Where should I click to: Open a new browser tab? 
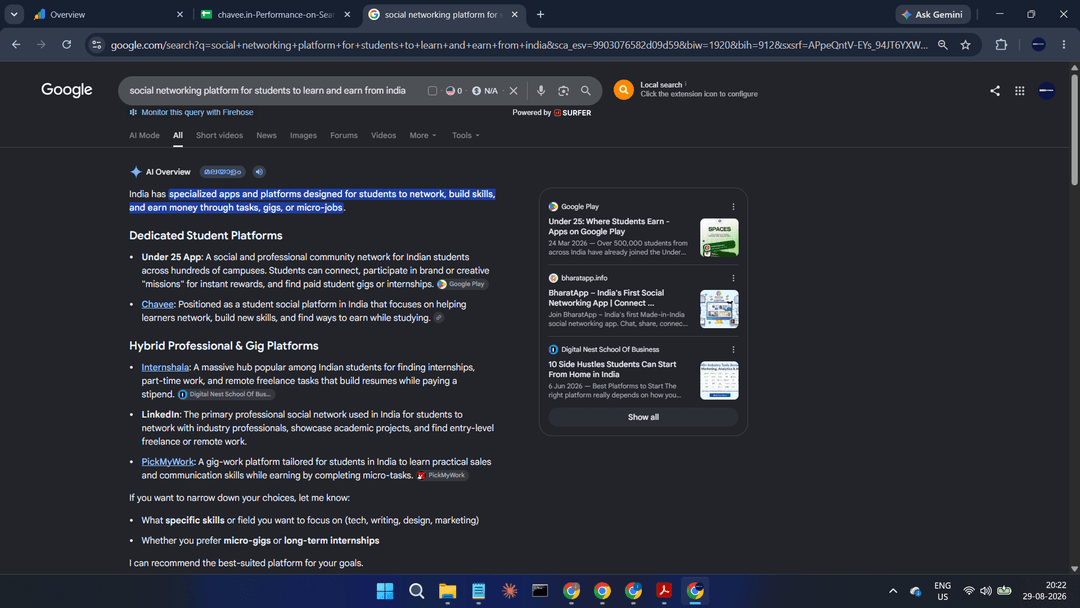(x=541, y=14)
